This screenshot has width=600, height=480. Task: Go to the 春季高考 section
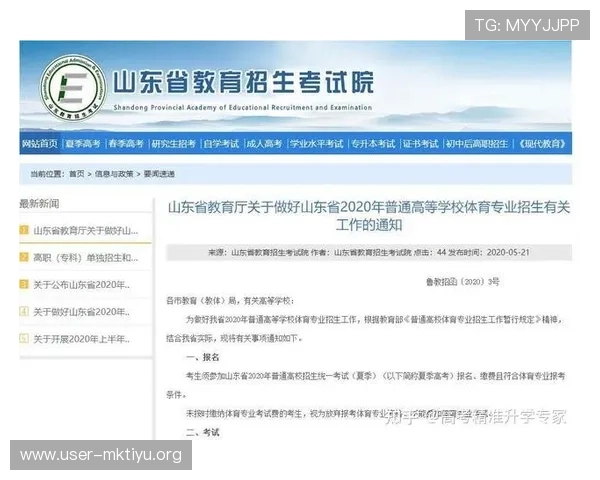[126, 144]
